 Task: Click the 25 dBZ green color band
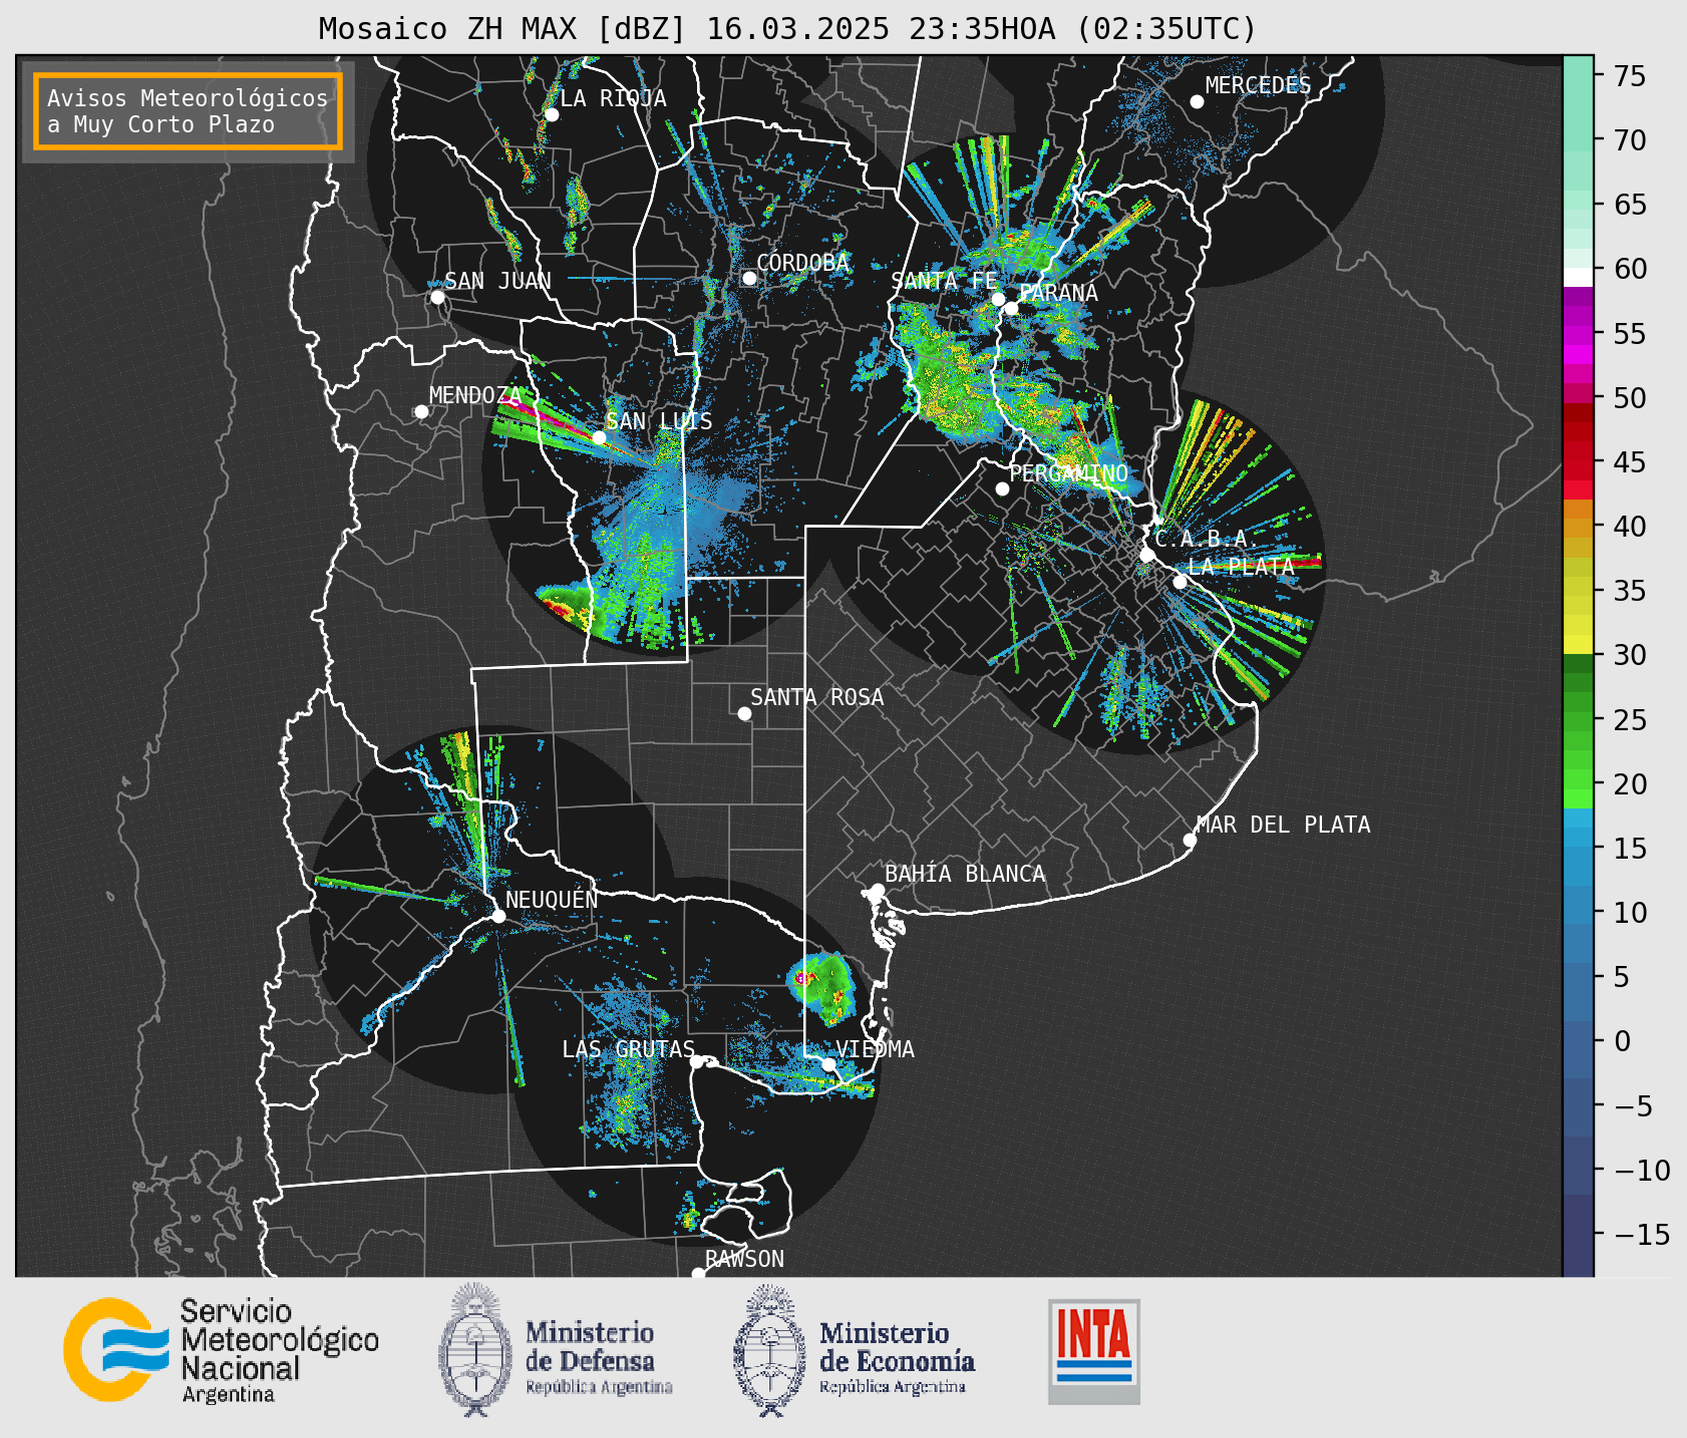[x=1578, y=720]
